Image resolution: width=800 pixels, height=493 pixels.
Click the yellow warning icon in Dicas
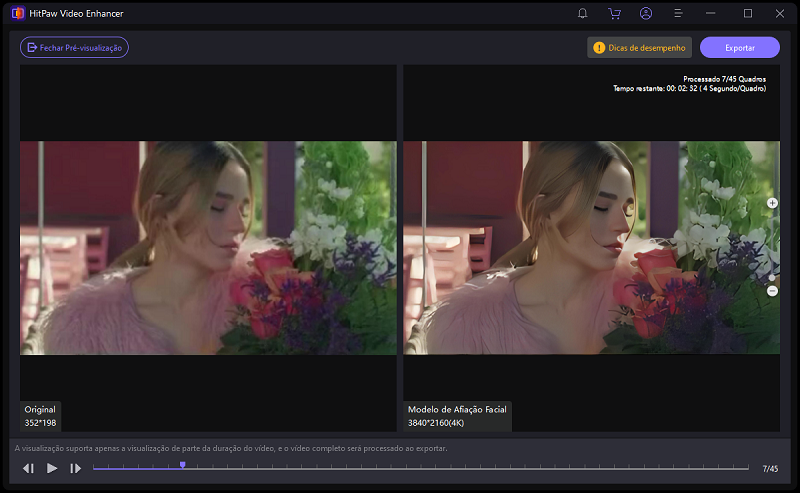[x=600, y=47]
